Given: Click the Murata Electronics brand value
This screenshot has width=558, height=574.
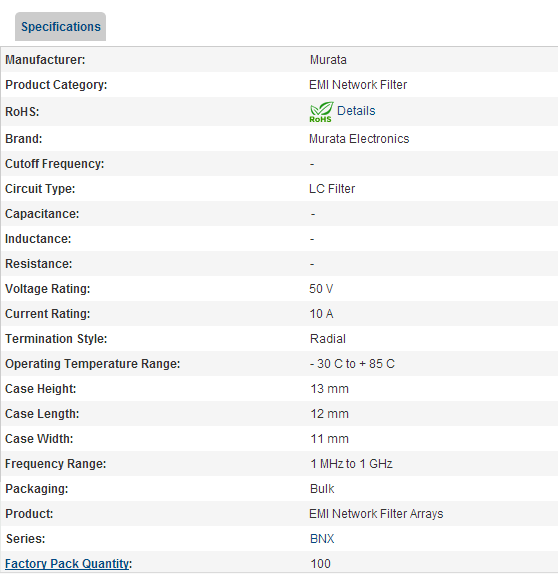Looking at the screenshot, I should [x=359, y=139].
